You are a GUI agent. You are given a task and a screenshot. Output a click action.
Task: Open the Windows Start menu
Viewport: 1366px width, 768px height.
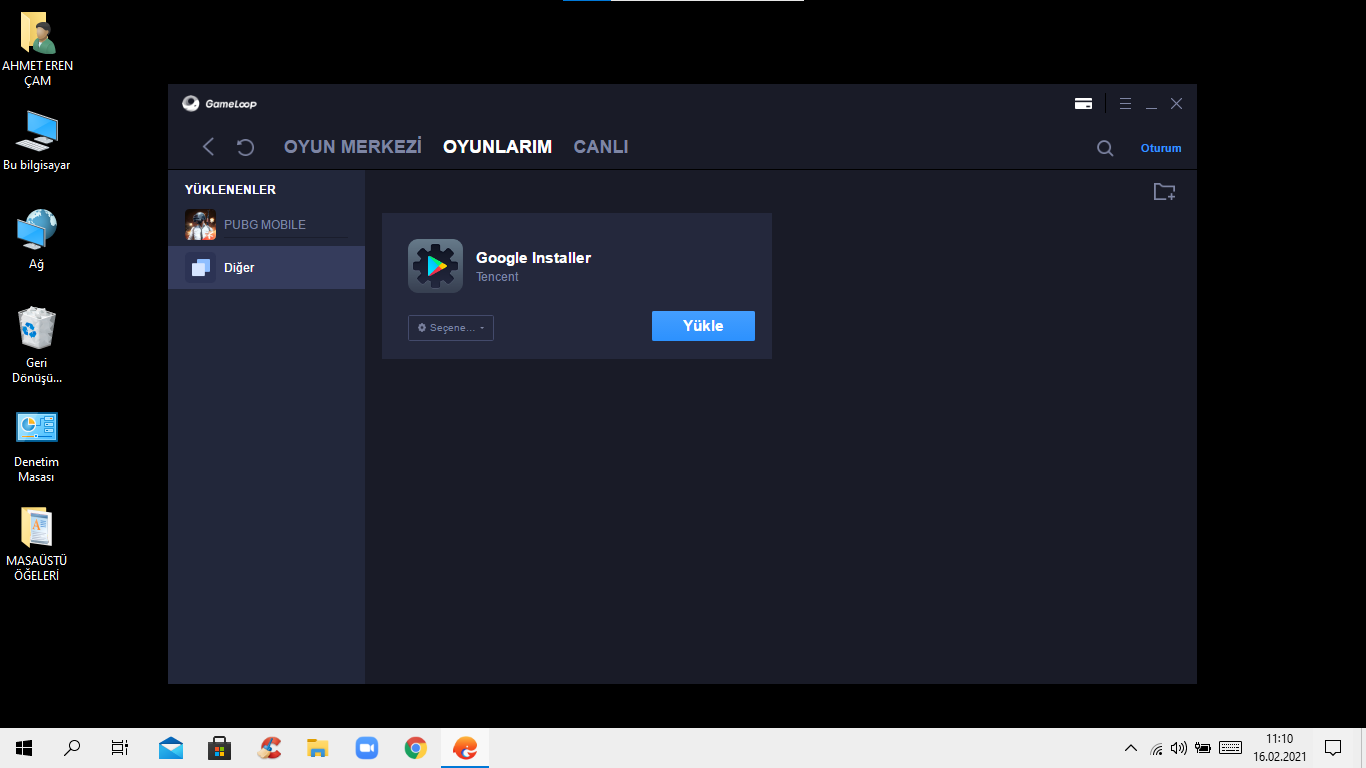(24, 748)
